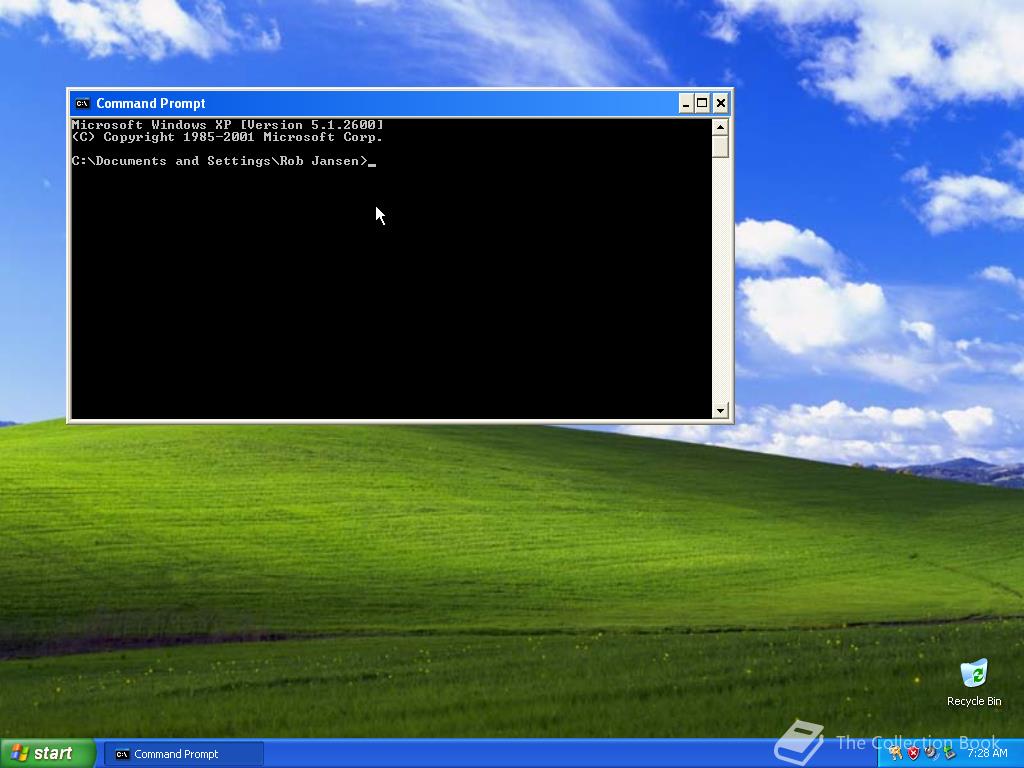Open the Recycle Bin desktop icon

[974, 682]
